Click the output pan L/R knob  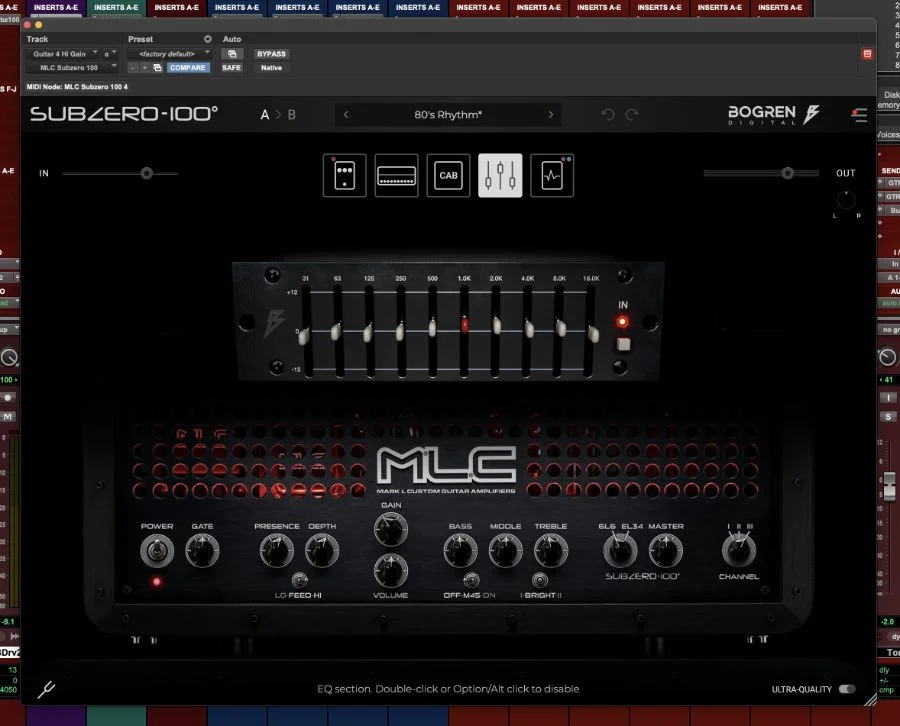coord(846,200)
